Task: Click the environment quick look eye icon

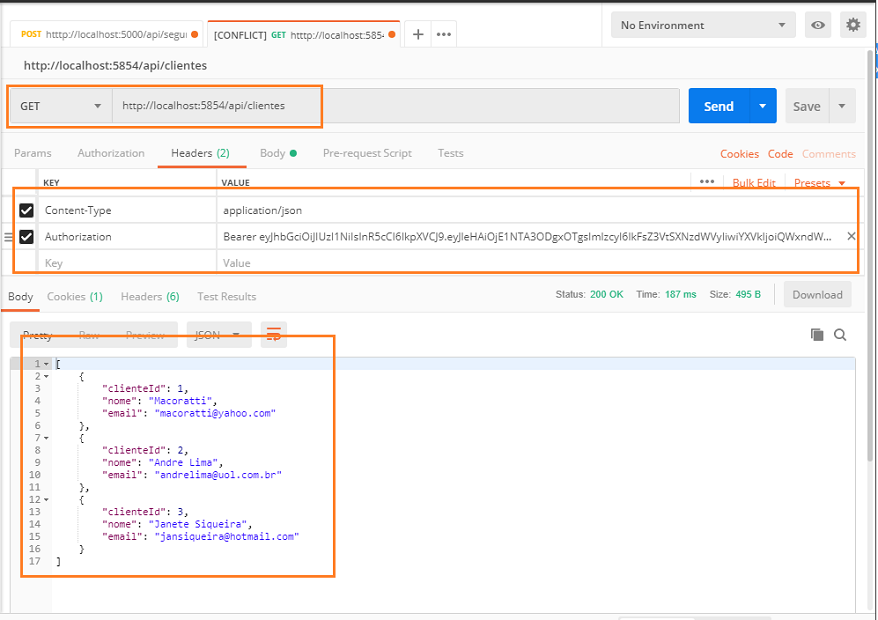Action: click(x=818, y=25)
